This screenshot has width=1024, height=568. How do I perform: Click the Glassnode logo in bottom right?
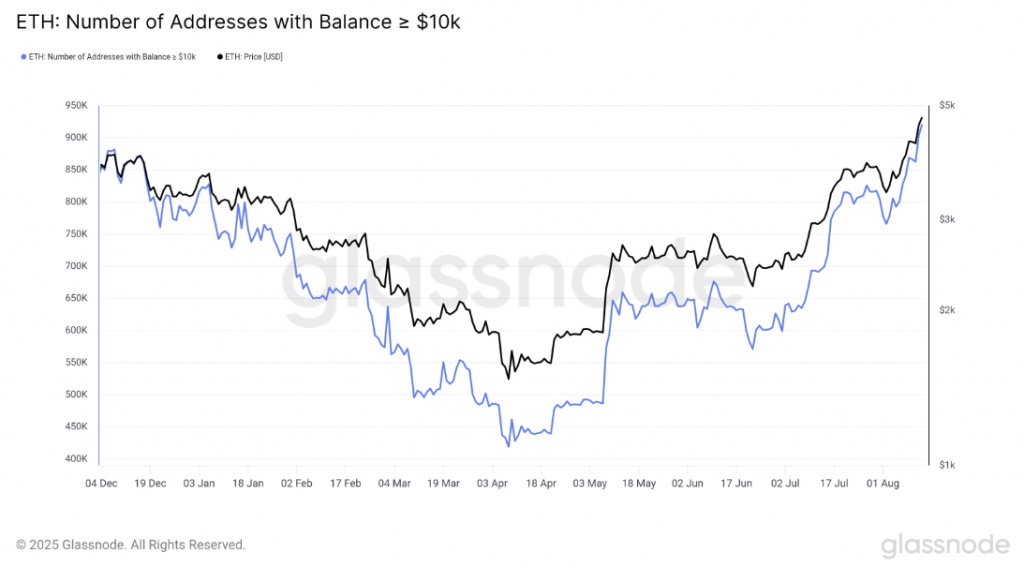944,545
